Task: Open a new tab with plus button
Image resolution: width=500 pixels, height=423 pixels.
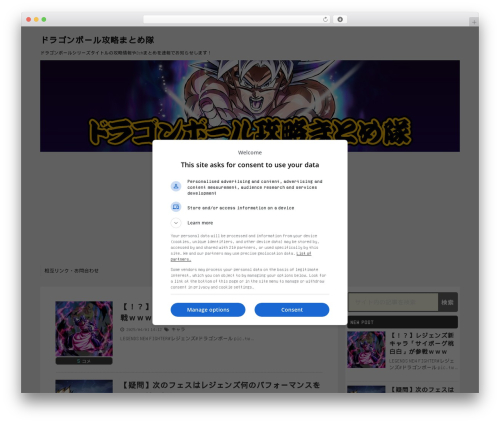Action: pyautogui.click(x=474, y=22)
